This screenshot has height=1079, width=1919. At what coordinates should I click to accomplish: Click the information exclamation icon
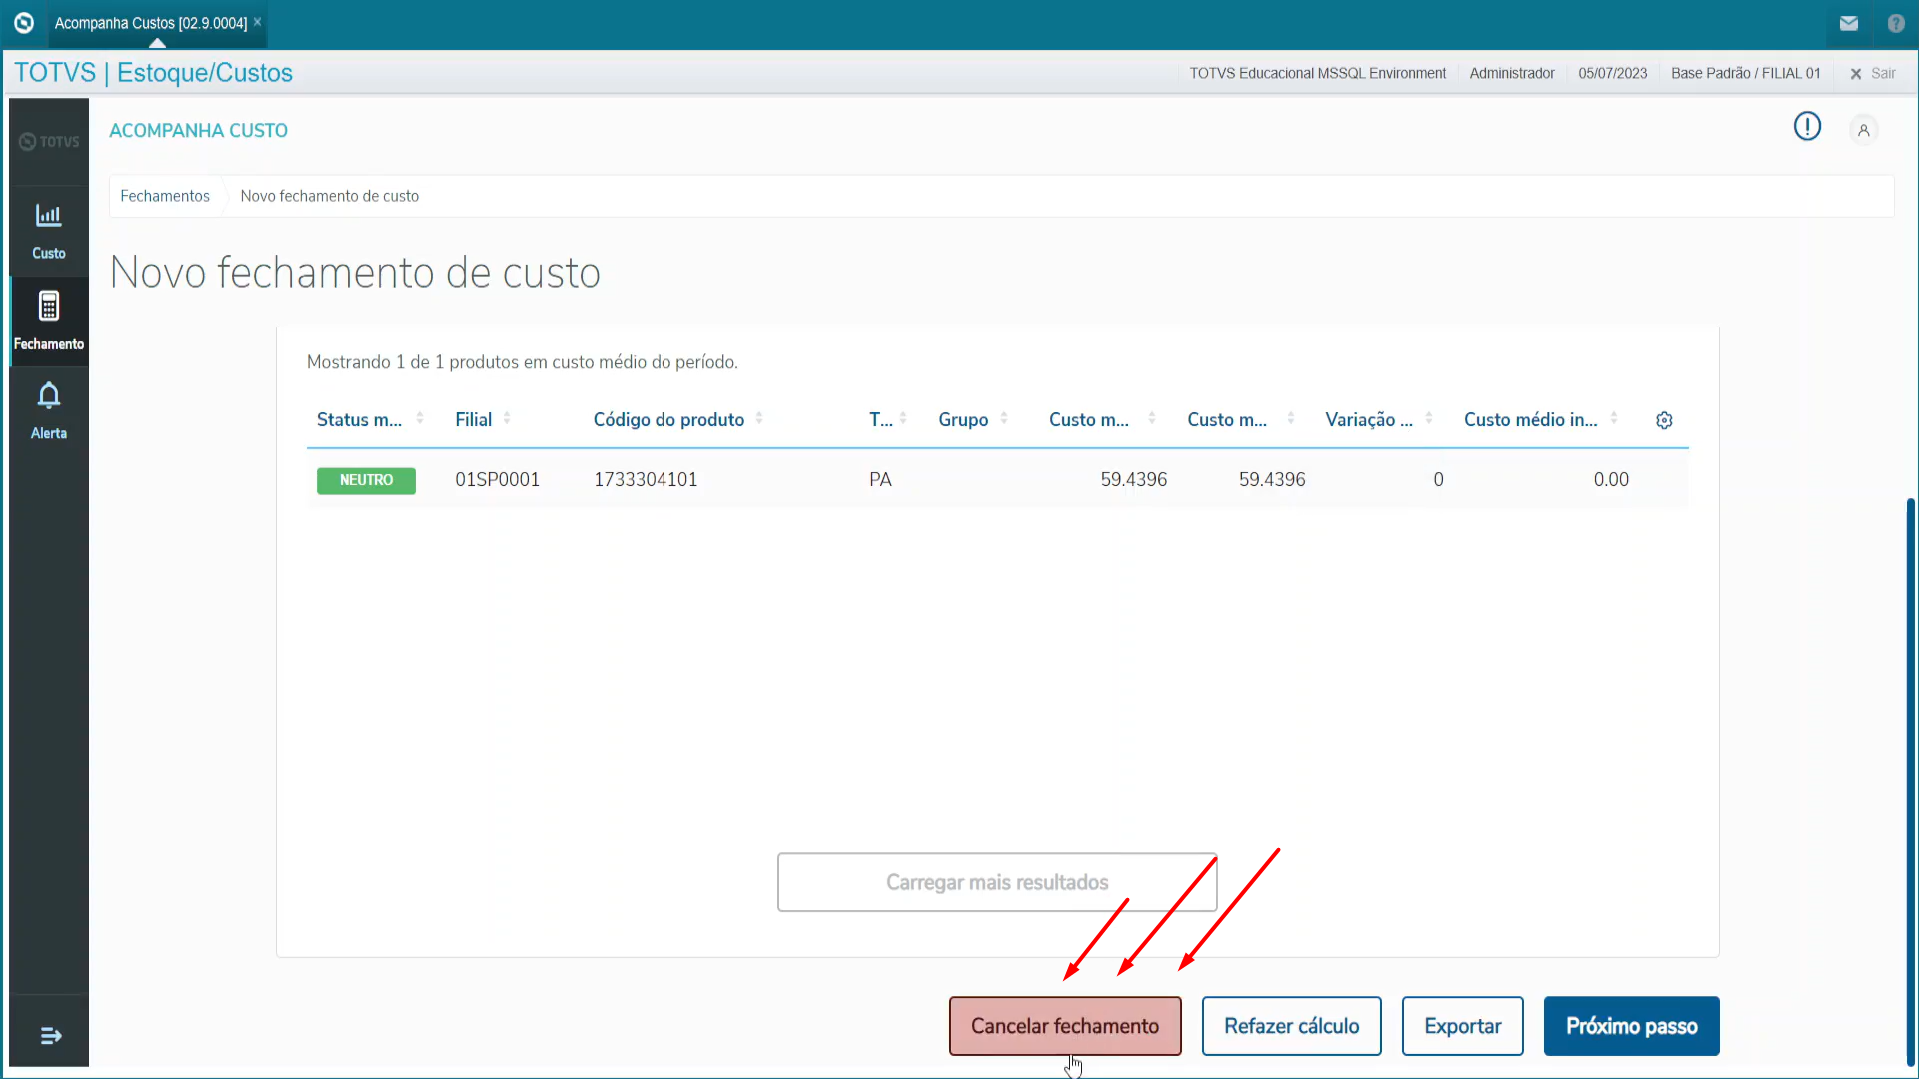(1806, 127)
